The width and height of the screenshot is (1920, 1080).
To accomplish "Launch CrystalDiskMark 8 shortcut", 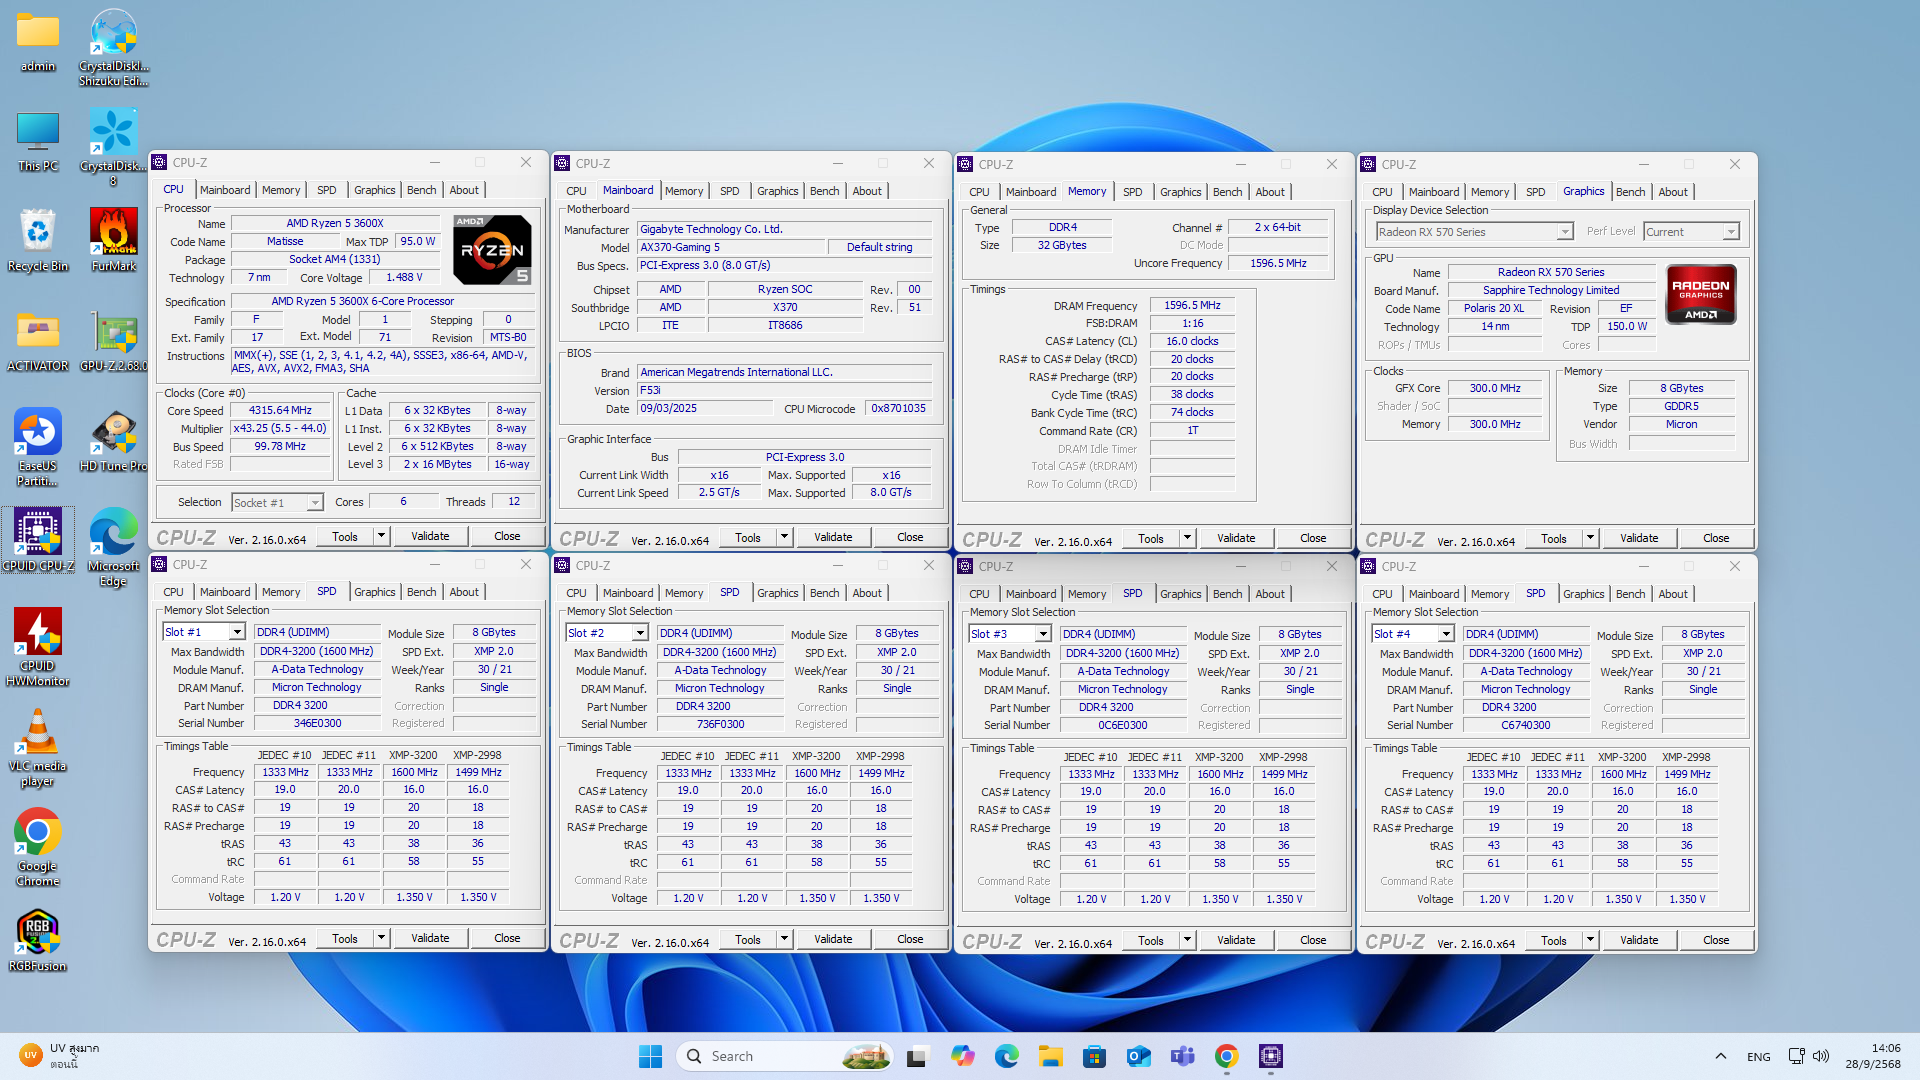I will pos(113,148).
